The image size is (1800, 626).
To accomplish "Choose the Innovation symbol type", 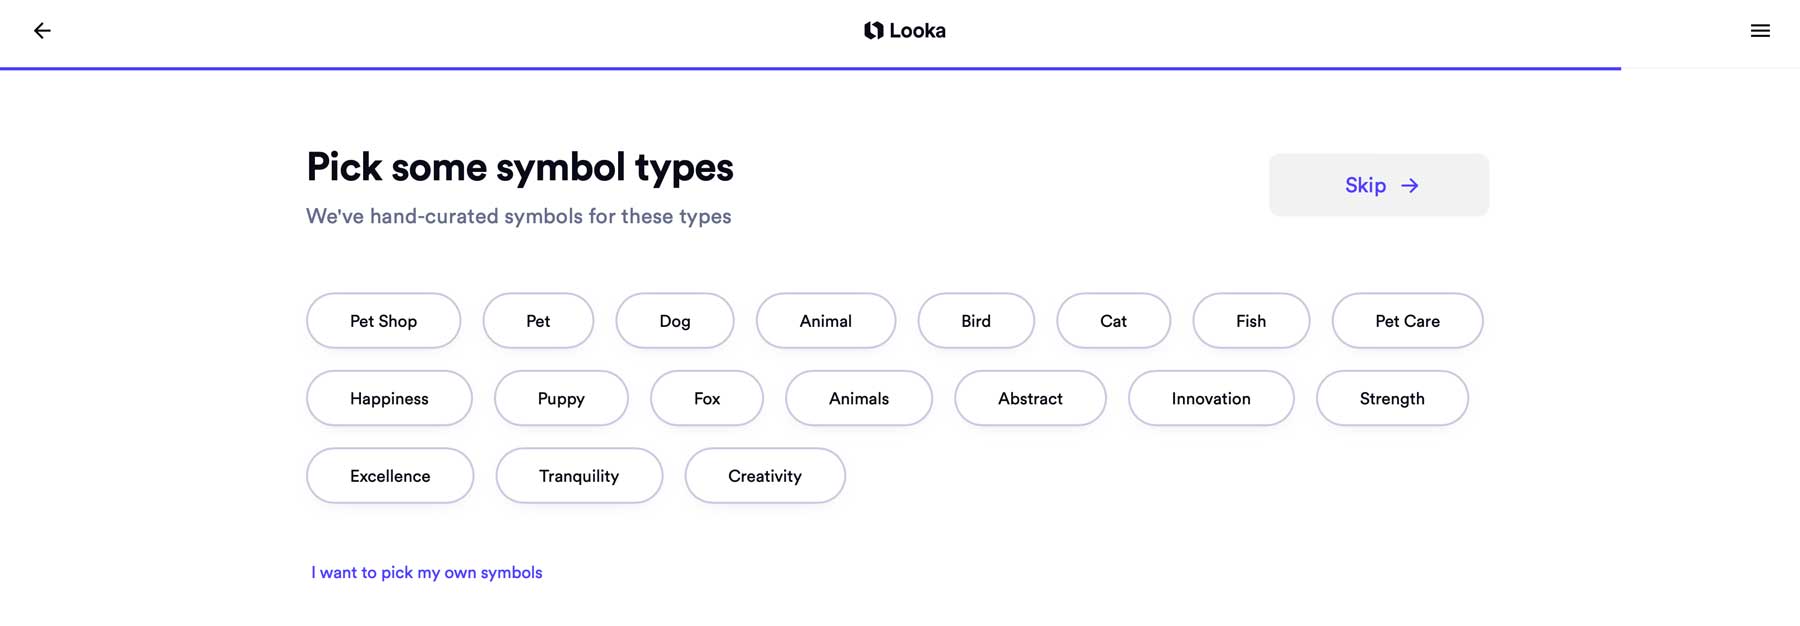I will pos(1211,398).
